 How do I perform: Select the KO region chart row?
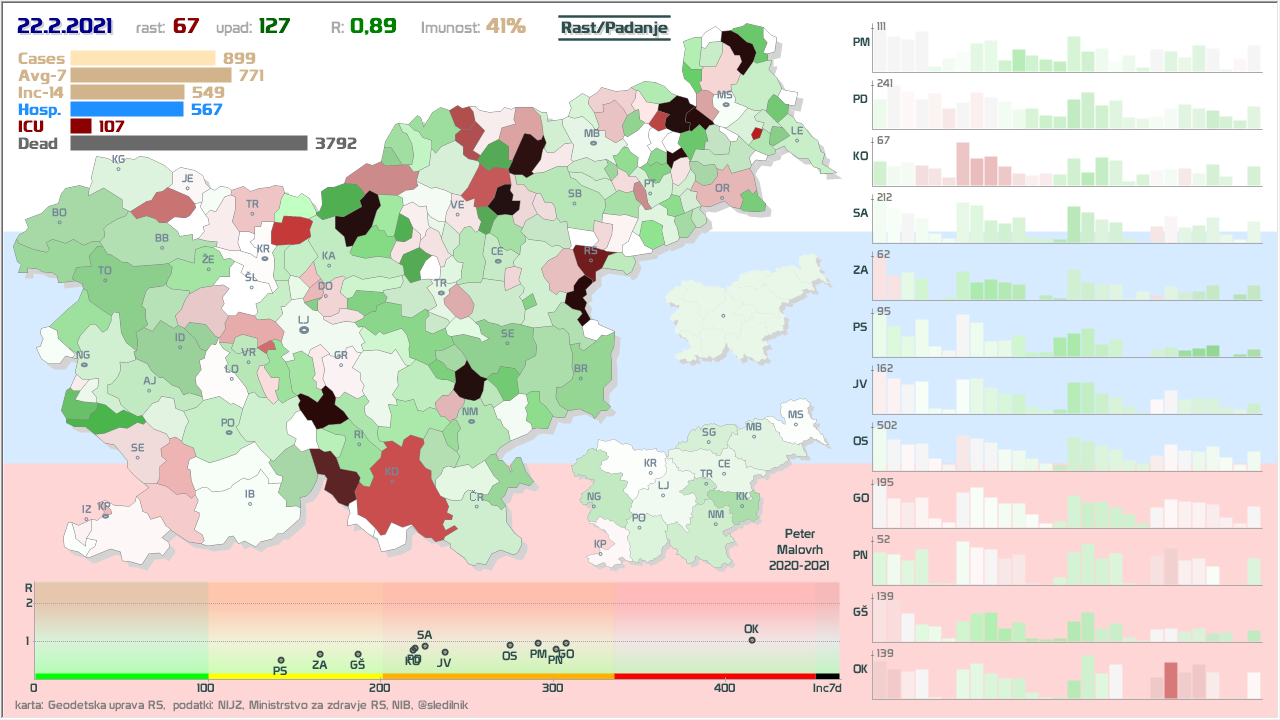click(1066, 160)
